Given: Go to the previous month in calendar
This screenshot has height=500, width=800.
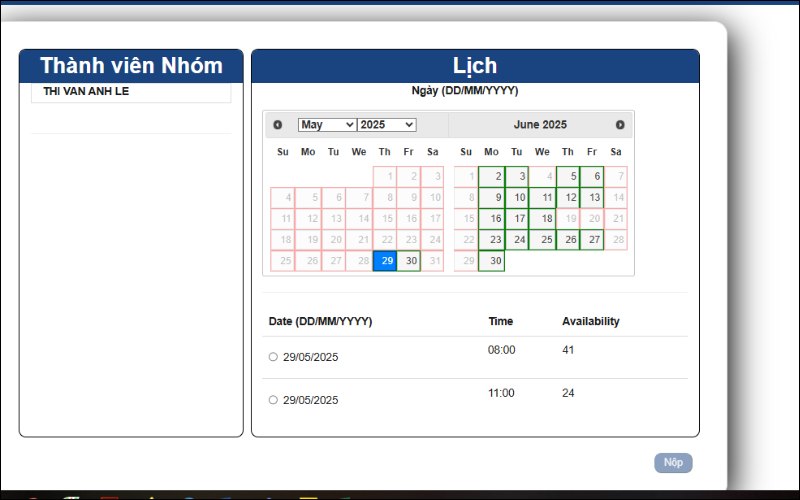Looking at the screenshot, I should click(x=278, y=125).
